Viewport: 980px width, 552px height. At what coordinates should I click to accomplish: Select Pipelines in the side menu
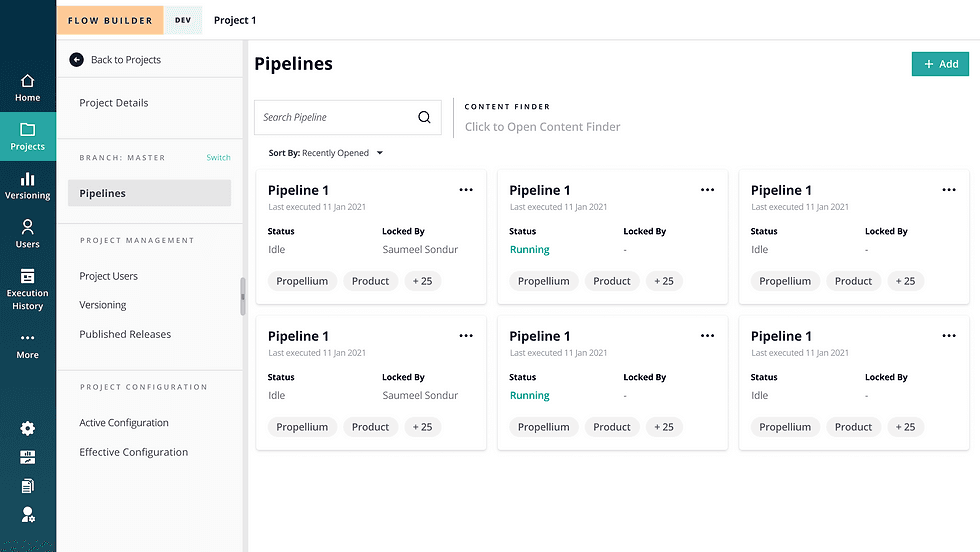(149, 193)
